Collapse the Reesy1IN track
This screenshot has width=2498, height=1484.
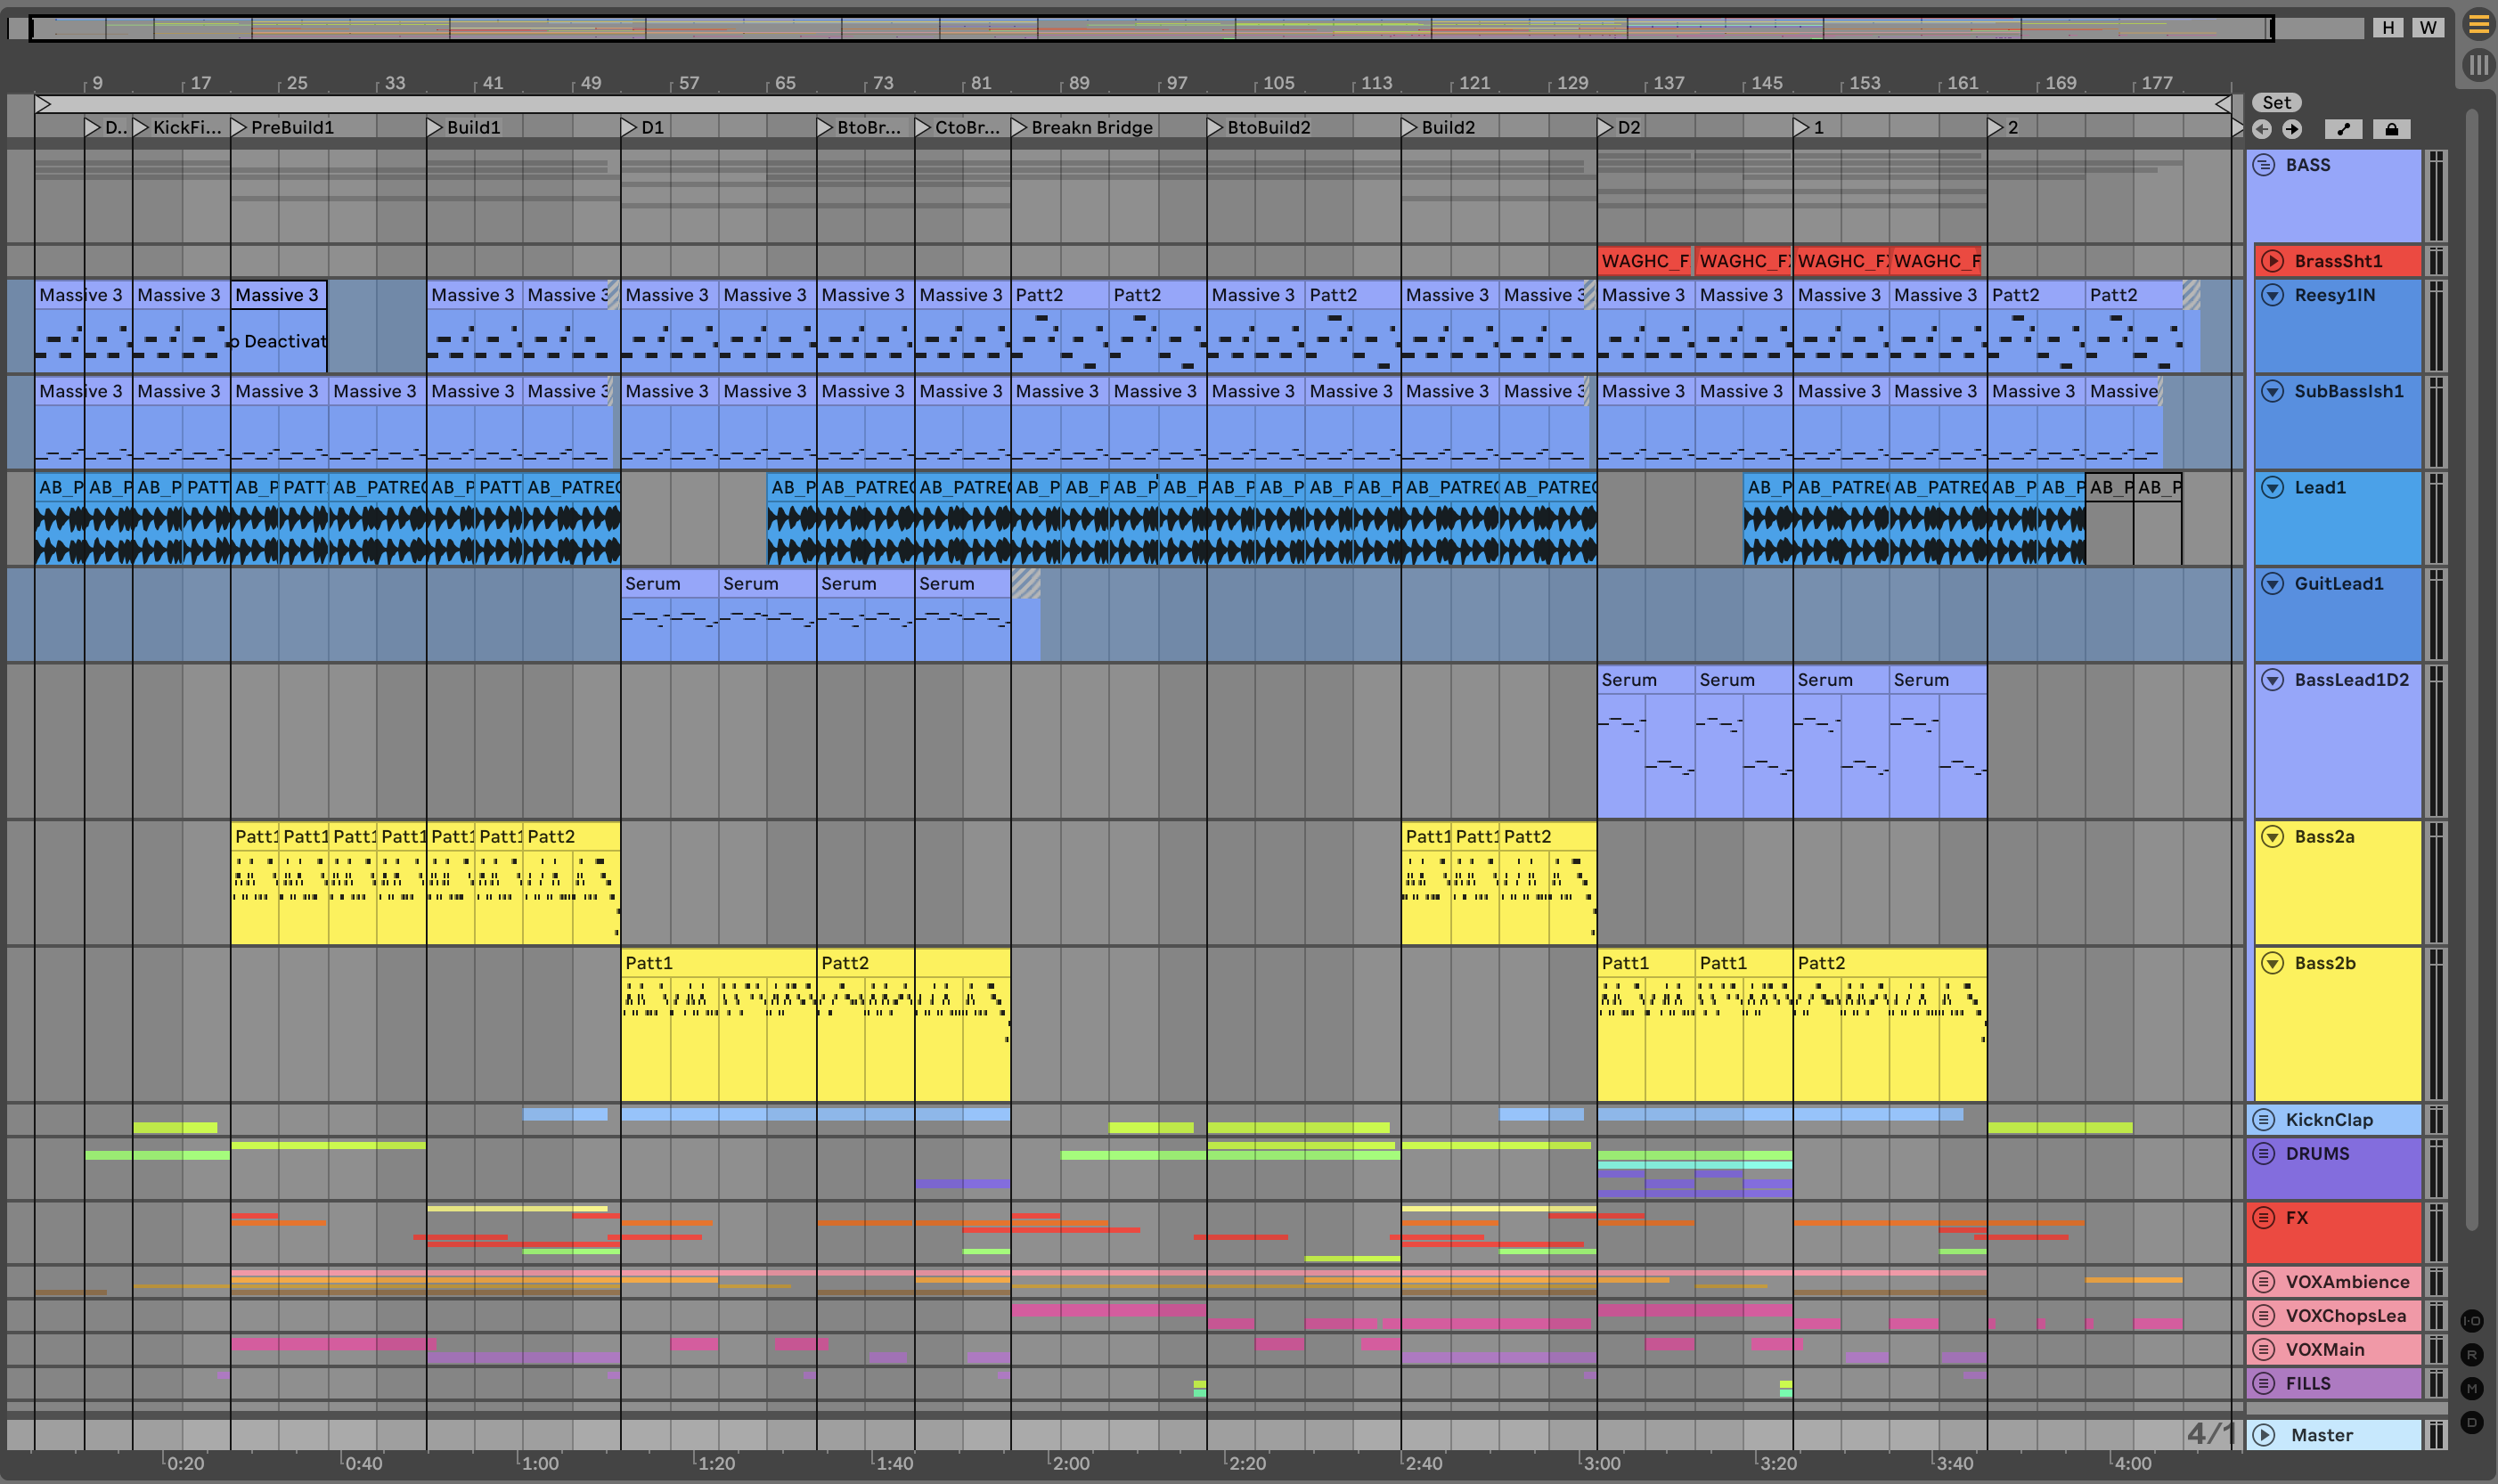[2273, 295]
